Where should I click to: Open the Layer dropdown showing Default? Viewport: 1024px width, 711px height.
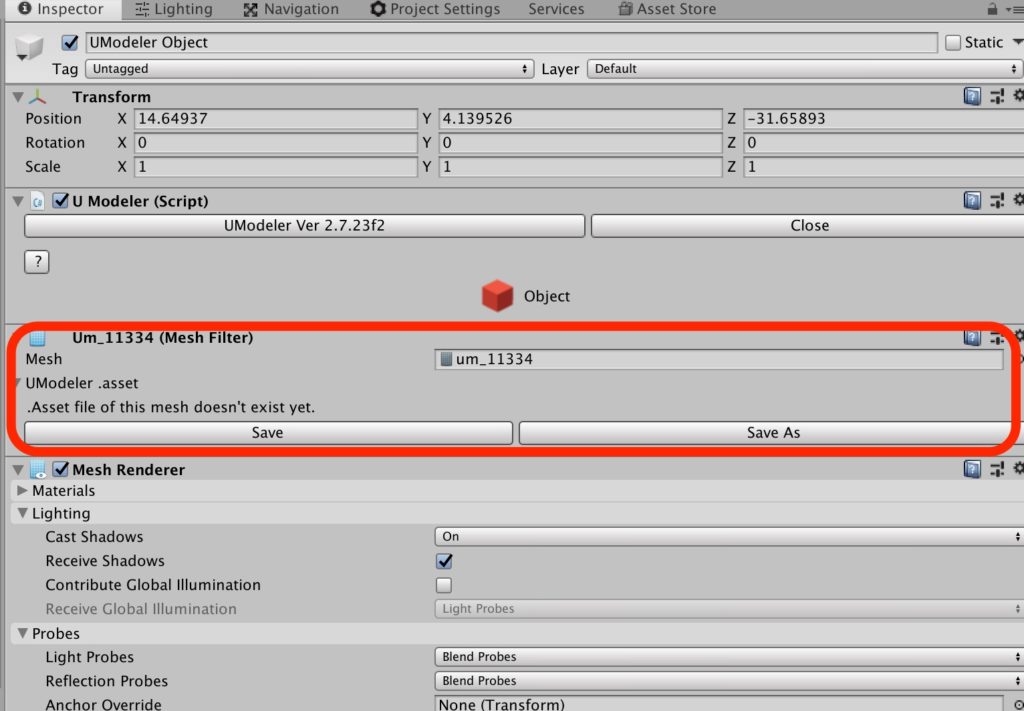804,69
